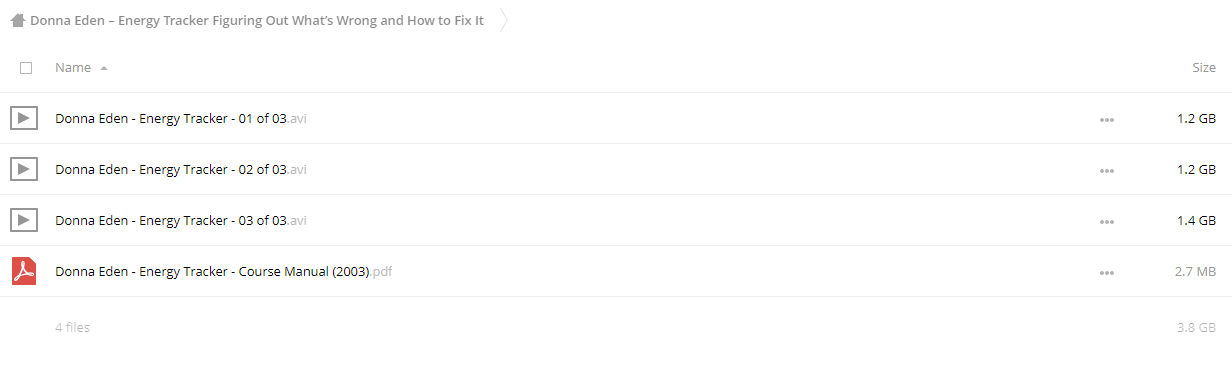The width and height of the screenshot is (1232, 376).
Task: Click the 2.7 MB size of the PDF
Action: pyautogui.click(x=1196, y=271)
